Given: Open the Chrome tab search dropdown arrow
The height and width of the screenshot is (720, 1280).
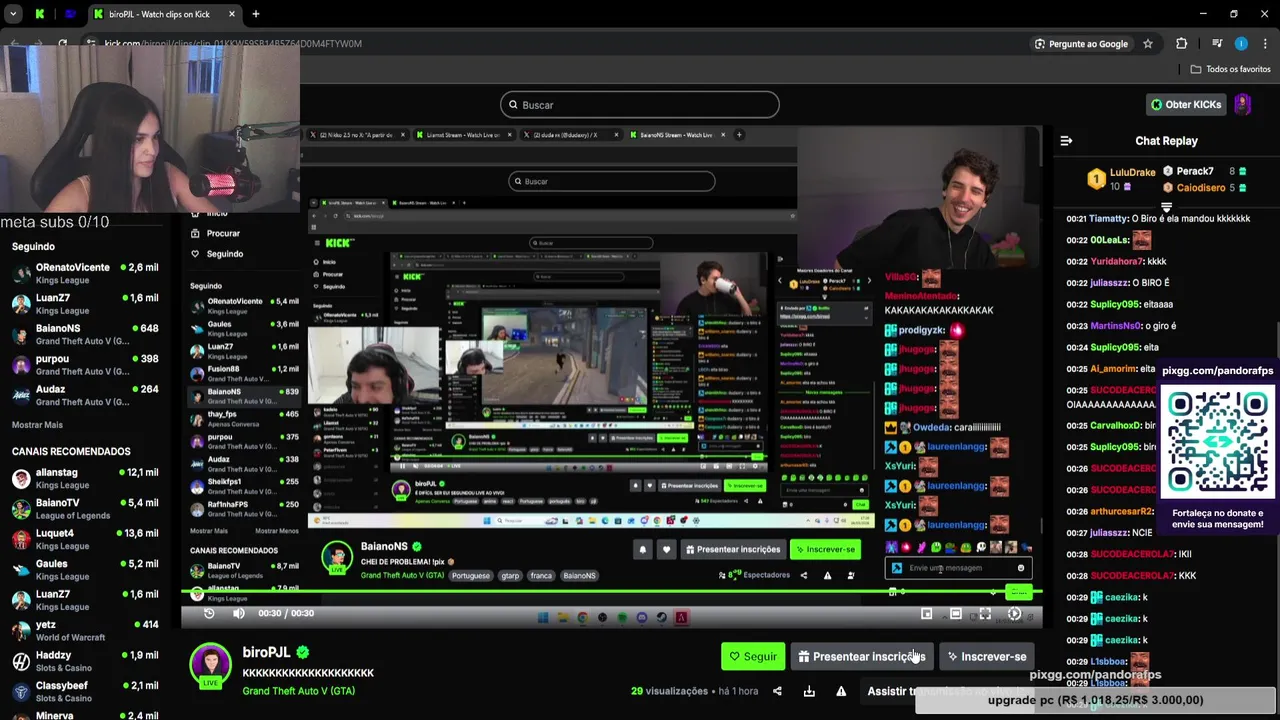Looking at the screenshot, I should pyautogui.click(x=12, y=14).
